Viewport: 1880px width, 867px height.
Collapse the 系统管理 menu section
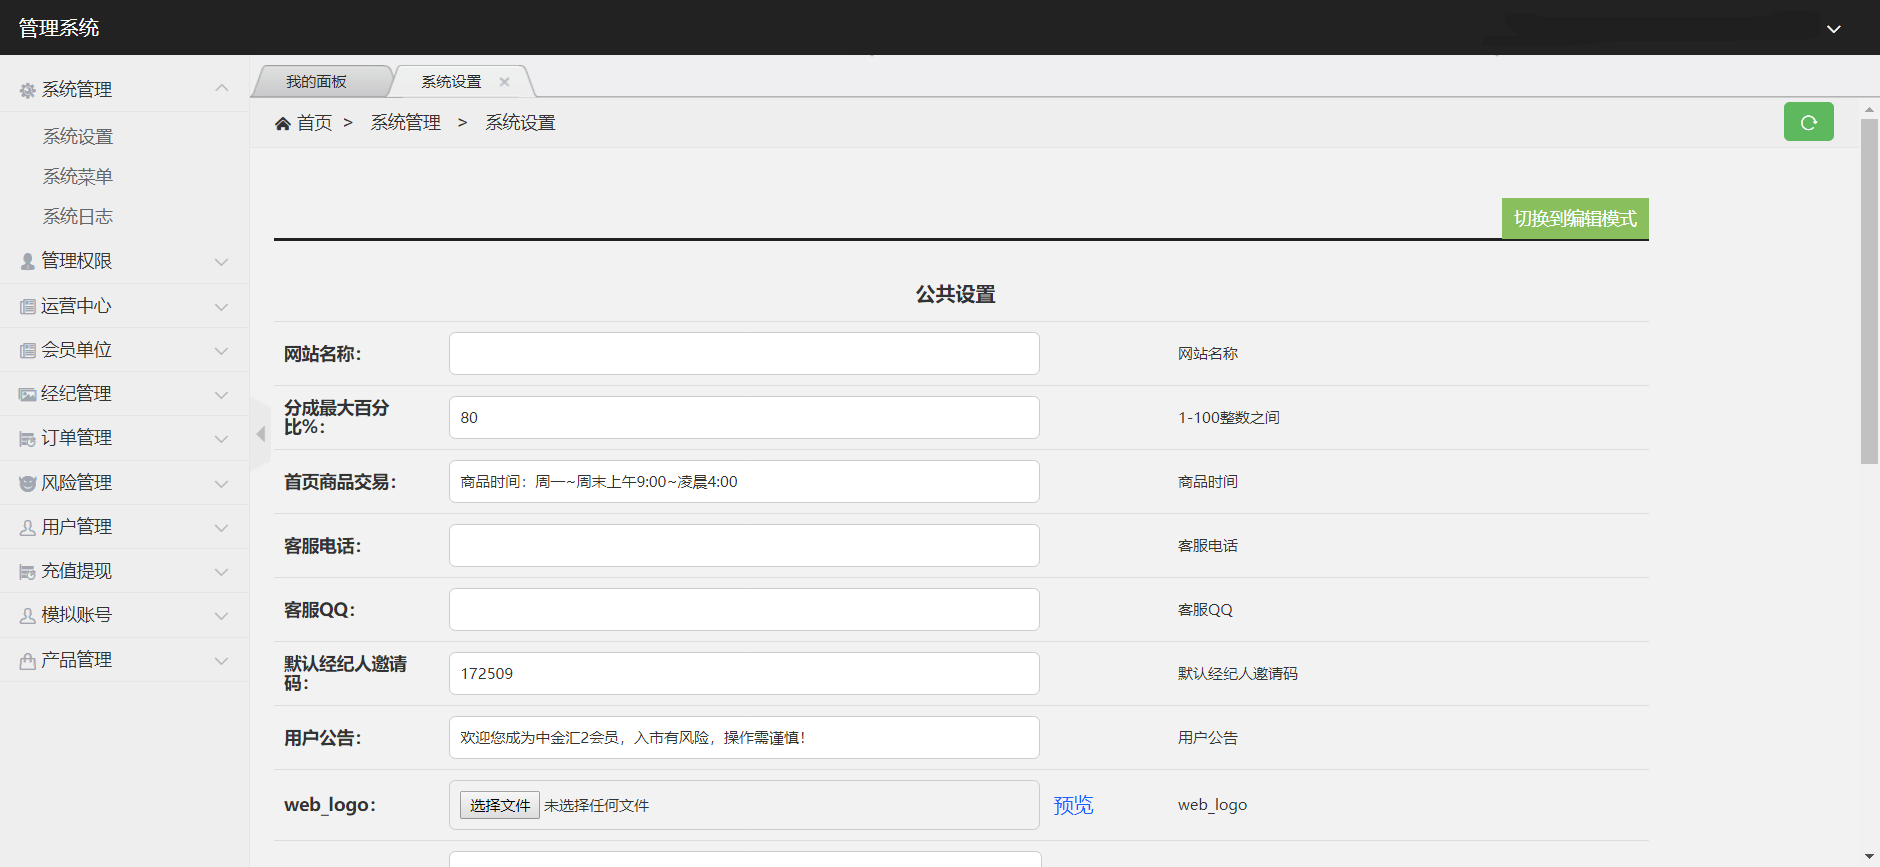(x=221, y=89)
